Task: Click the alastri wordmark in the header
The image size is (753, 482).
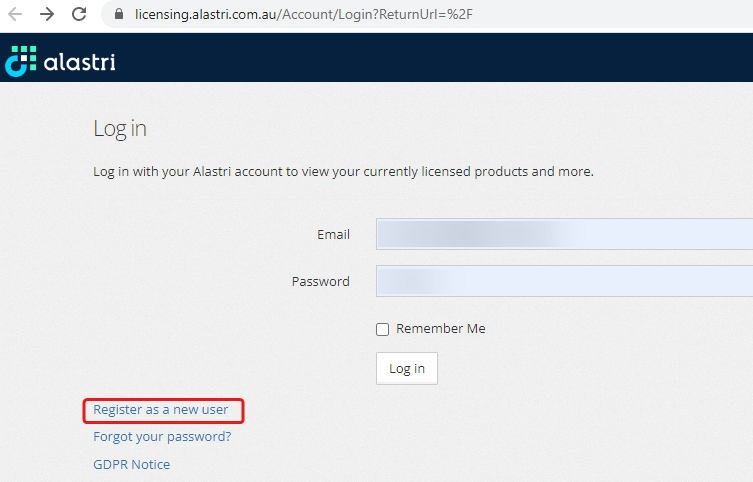Action: (x=80, y=62)
